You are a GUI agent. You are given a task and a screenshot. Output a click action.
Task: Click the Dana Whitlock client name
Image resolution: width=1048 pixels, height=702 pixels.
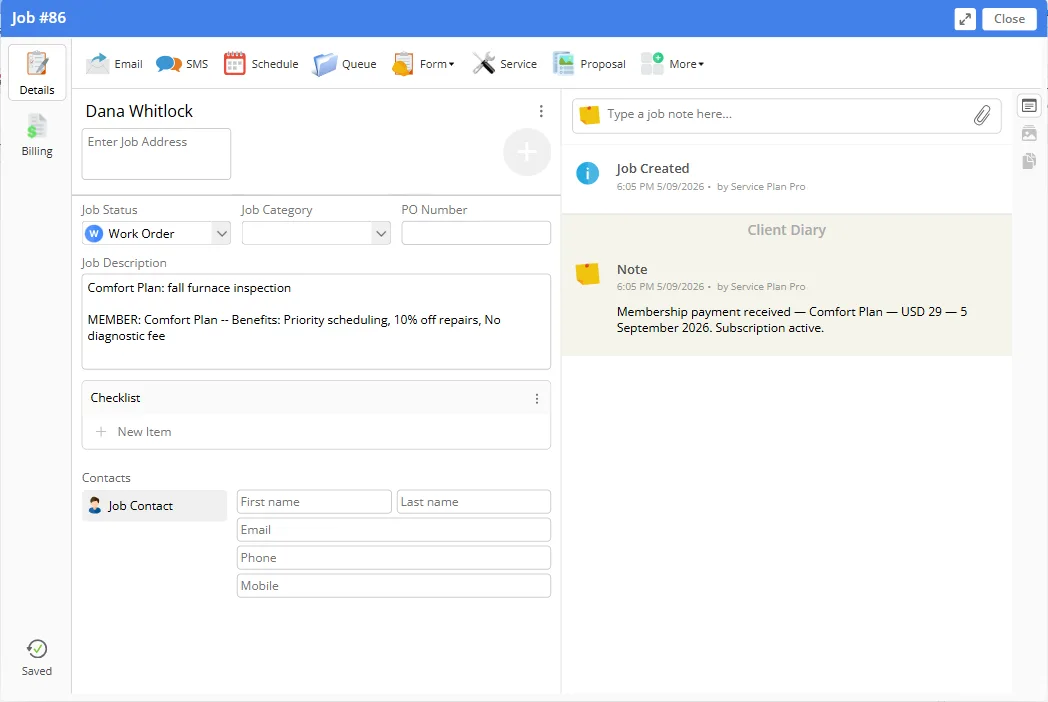coord(139,111)
